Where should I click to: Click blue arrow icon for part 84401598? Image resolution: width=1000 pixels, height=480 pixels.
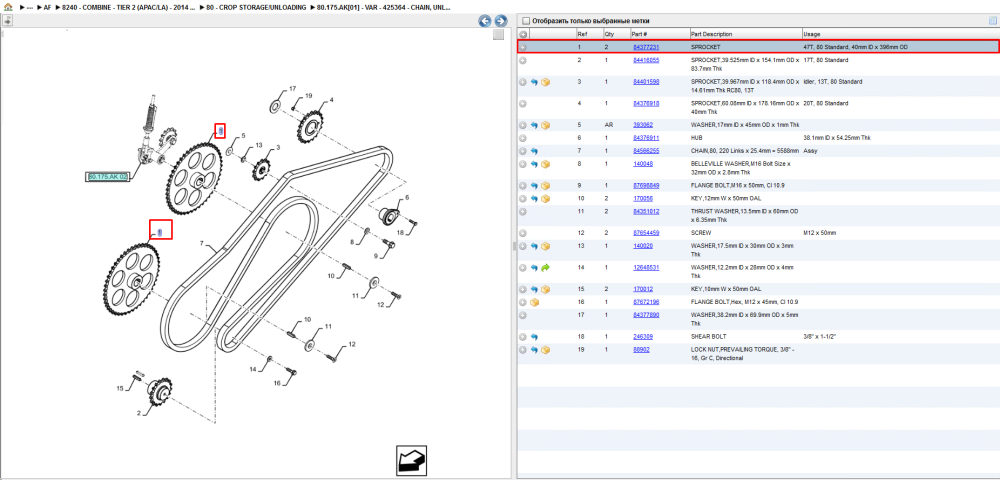534,82
